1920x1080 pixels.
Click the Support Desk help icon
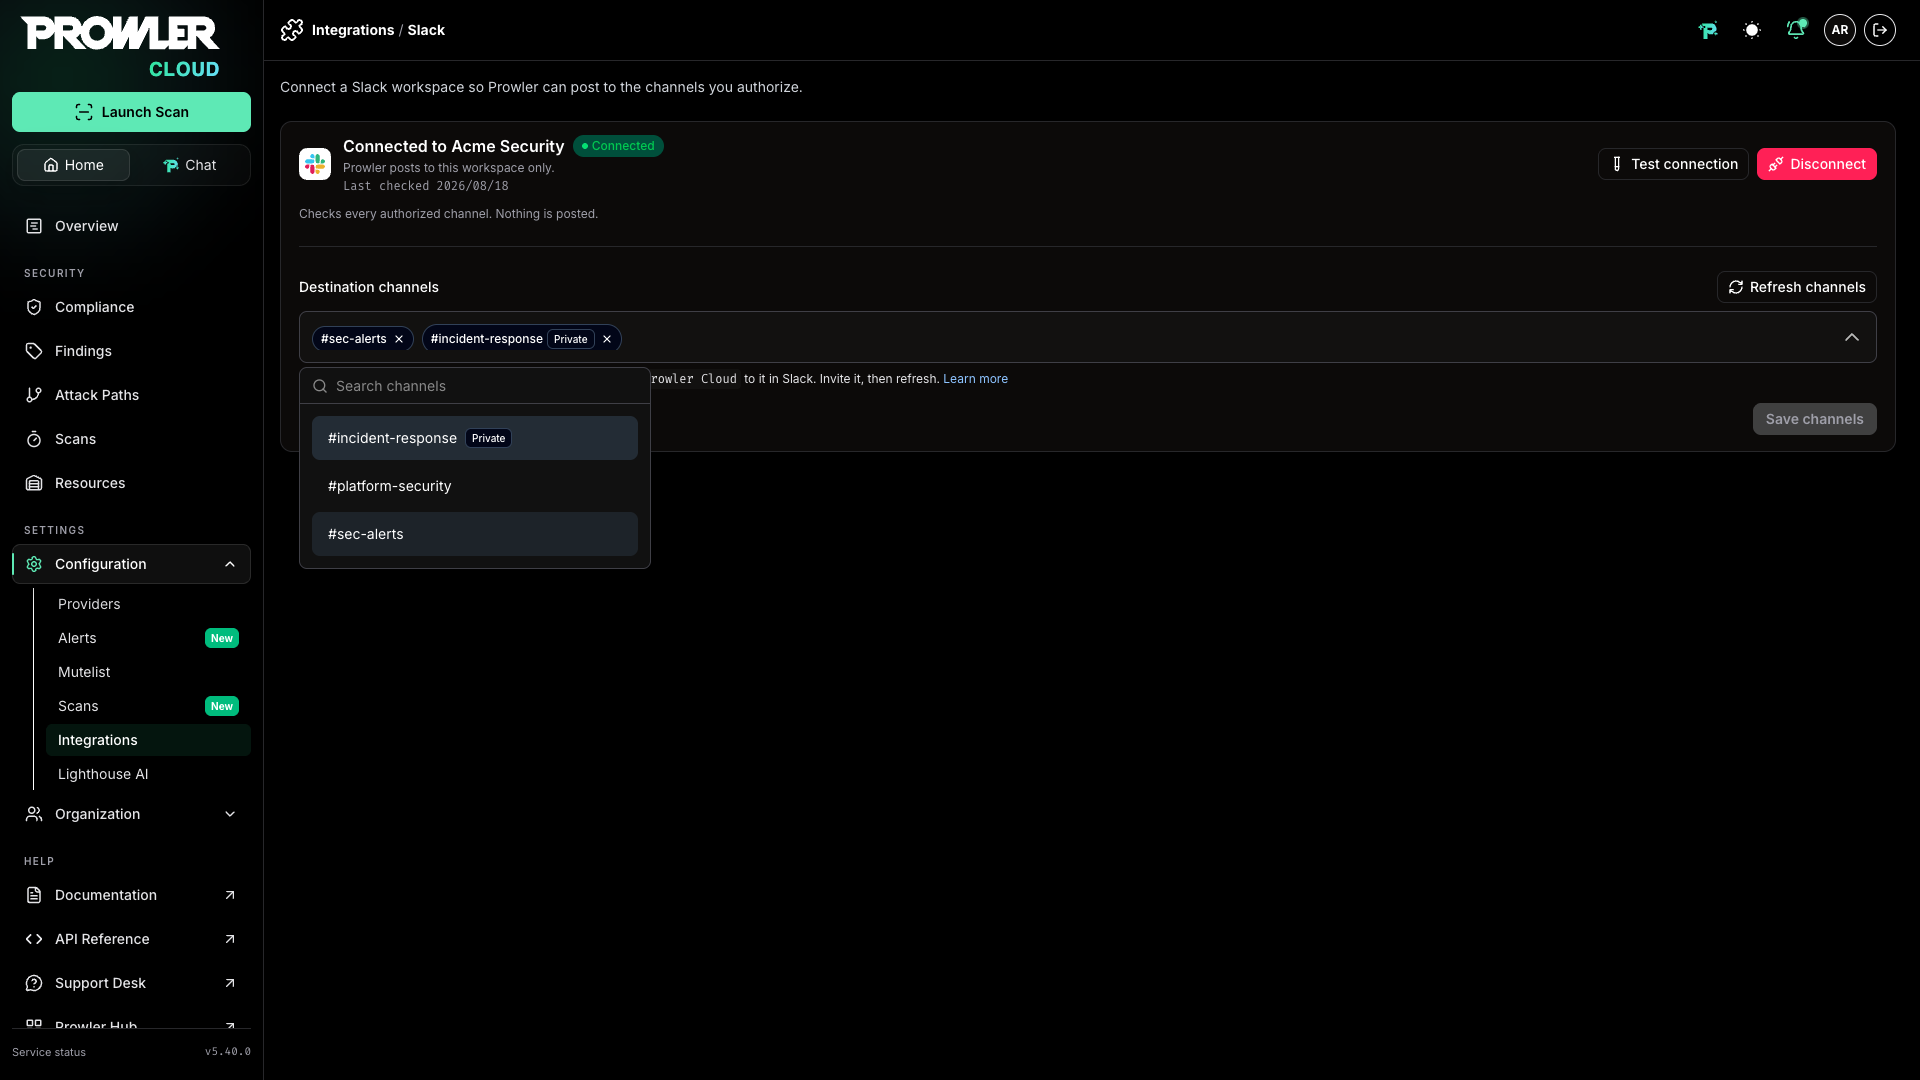(34, 983)
